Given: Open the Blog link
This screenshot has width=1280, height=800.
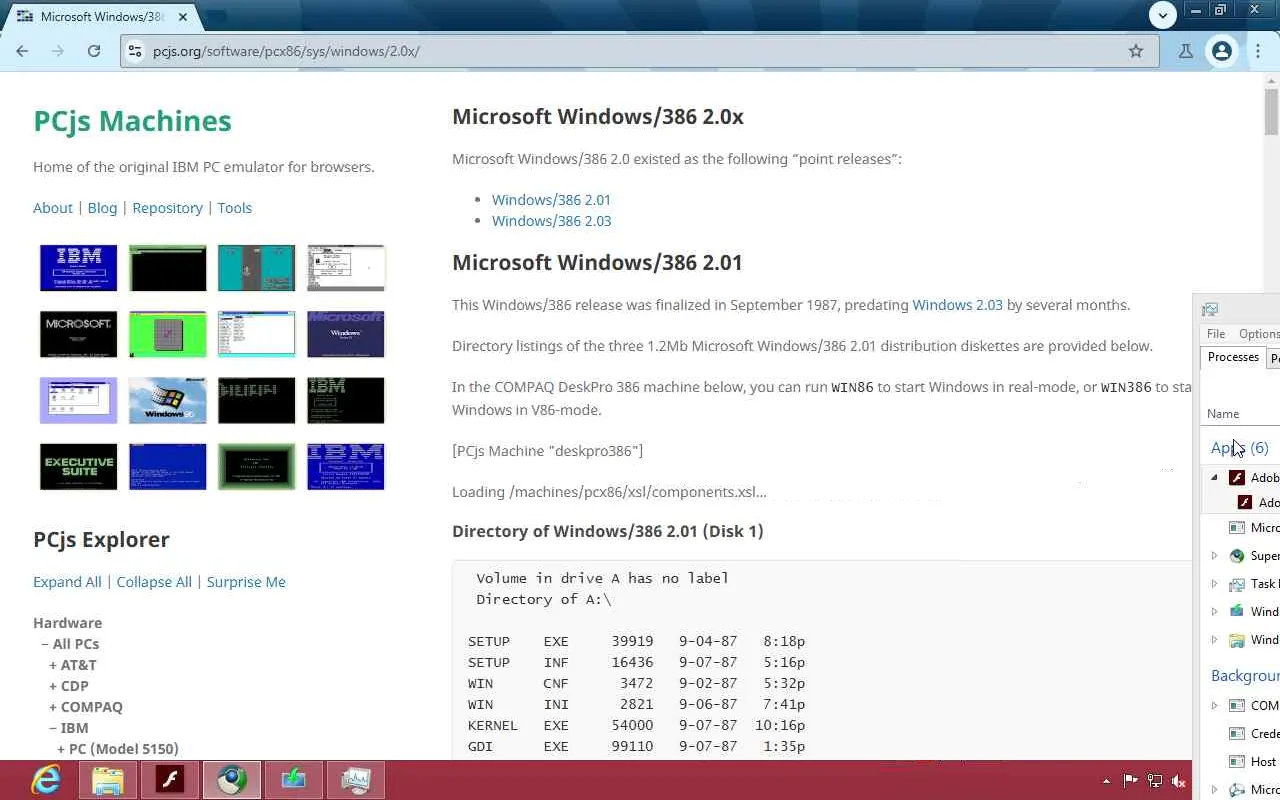Looking at the screenshot, I should click(102, 208).
